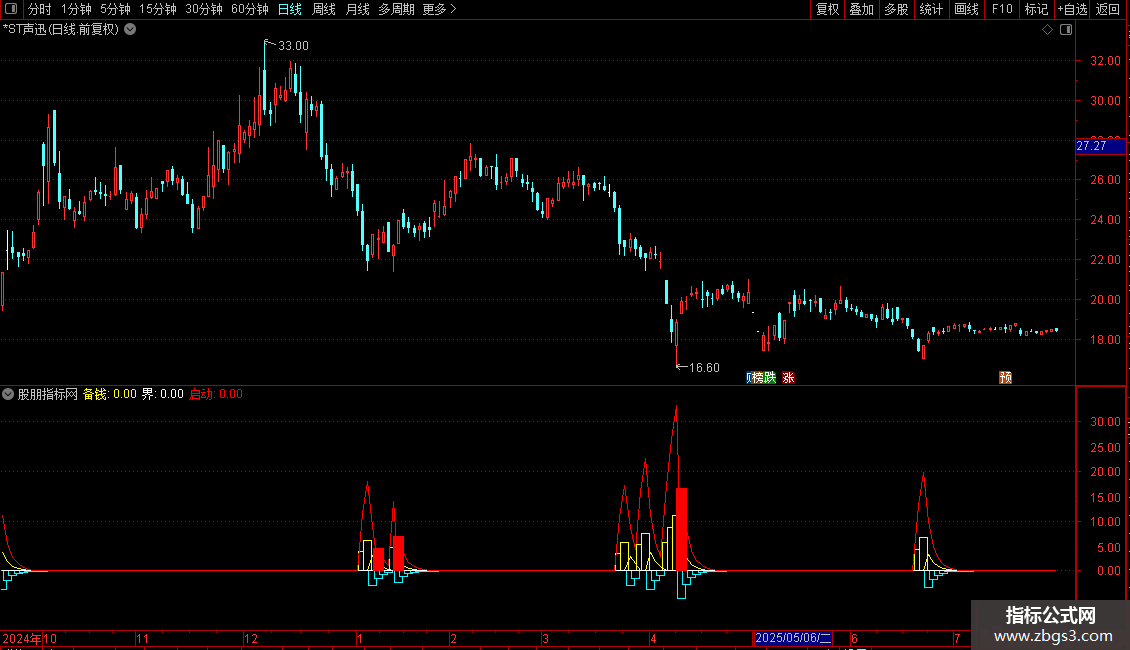
Task: Click the 备钱: 0.00 indicator value
Action: (x=110, y=394)
